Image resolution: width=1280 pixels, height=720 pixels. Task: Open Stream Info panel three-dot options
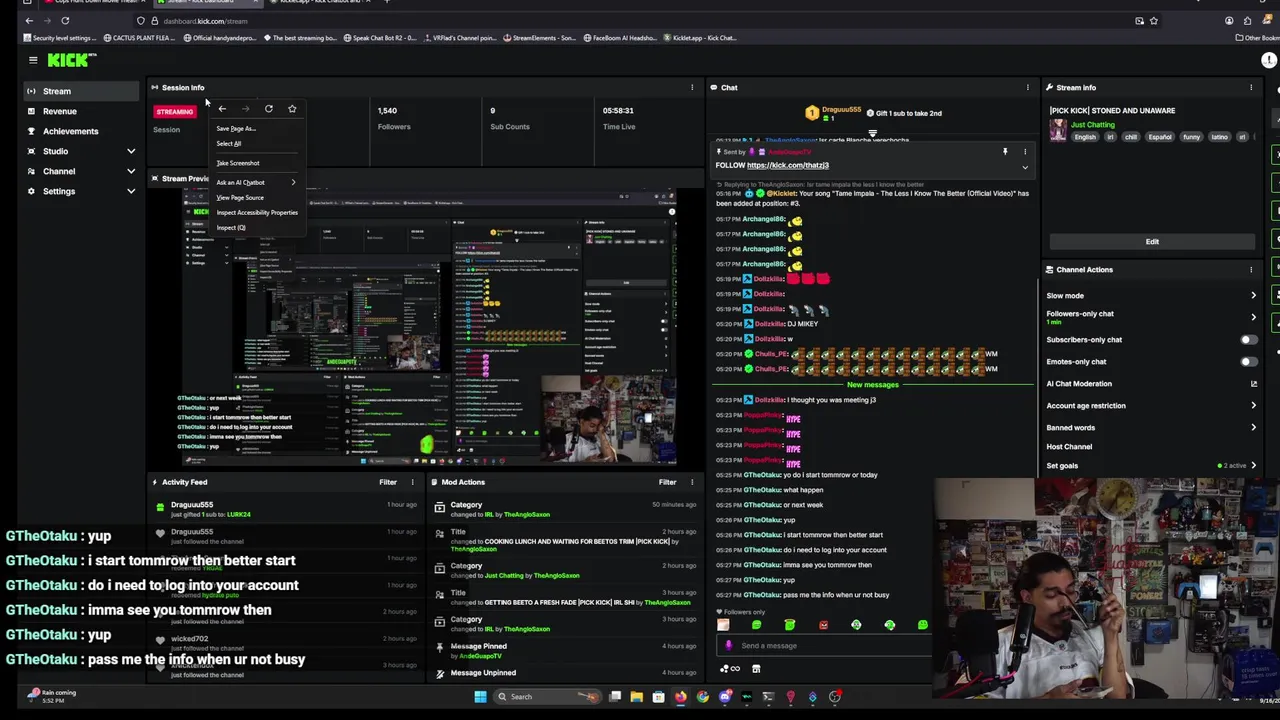(x=1251, y=87)
